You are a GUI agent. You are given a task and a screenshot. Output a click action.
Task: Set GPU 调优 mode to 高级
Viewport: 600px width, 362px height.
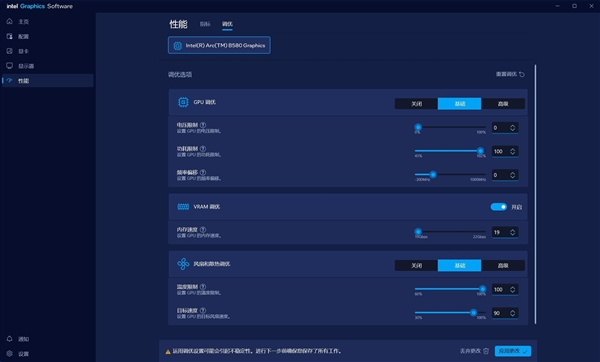pyautogui.click(x=503, y=104)
